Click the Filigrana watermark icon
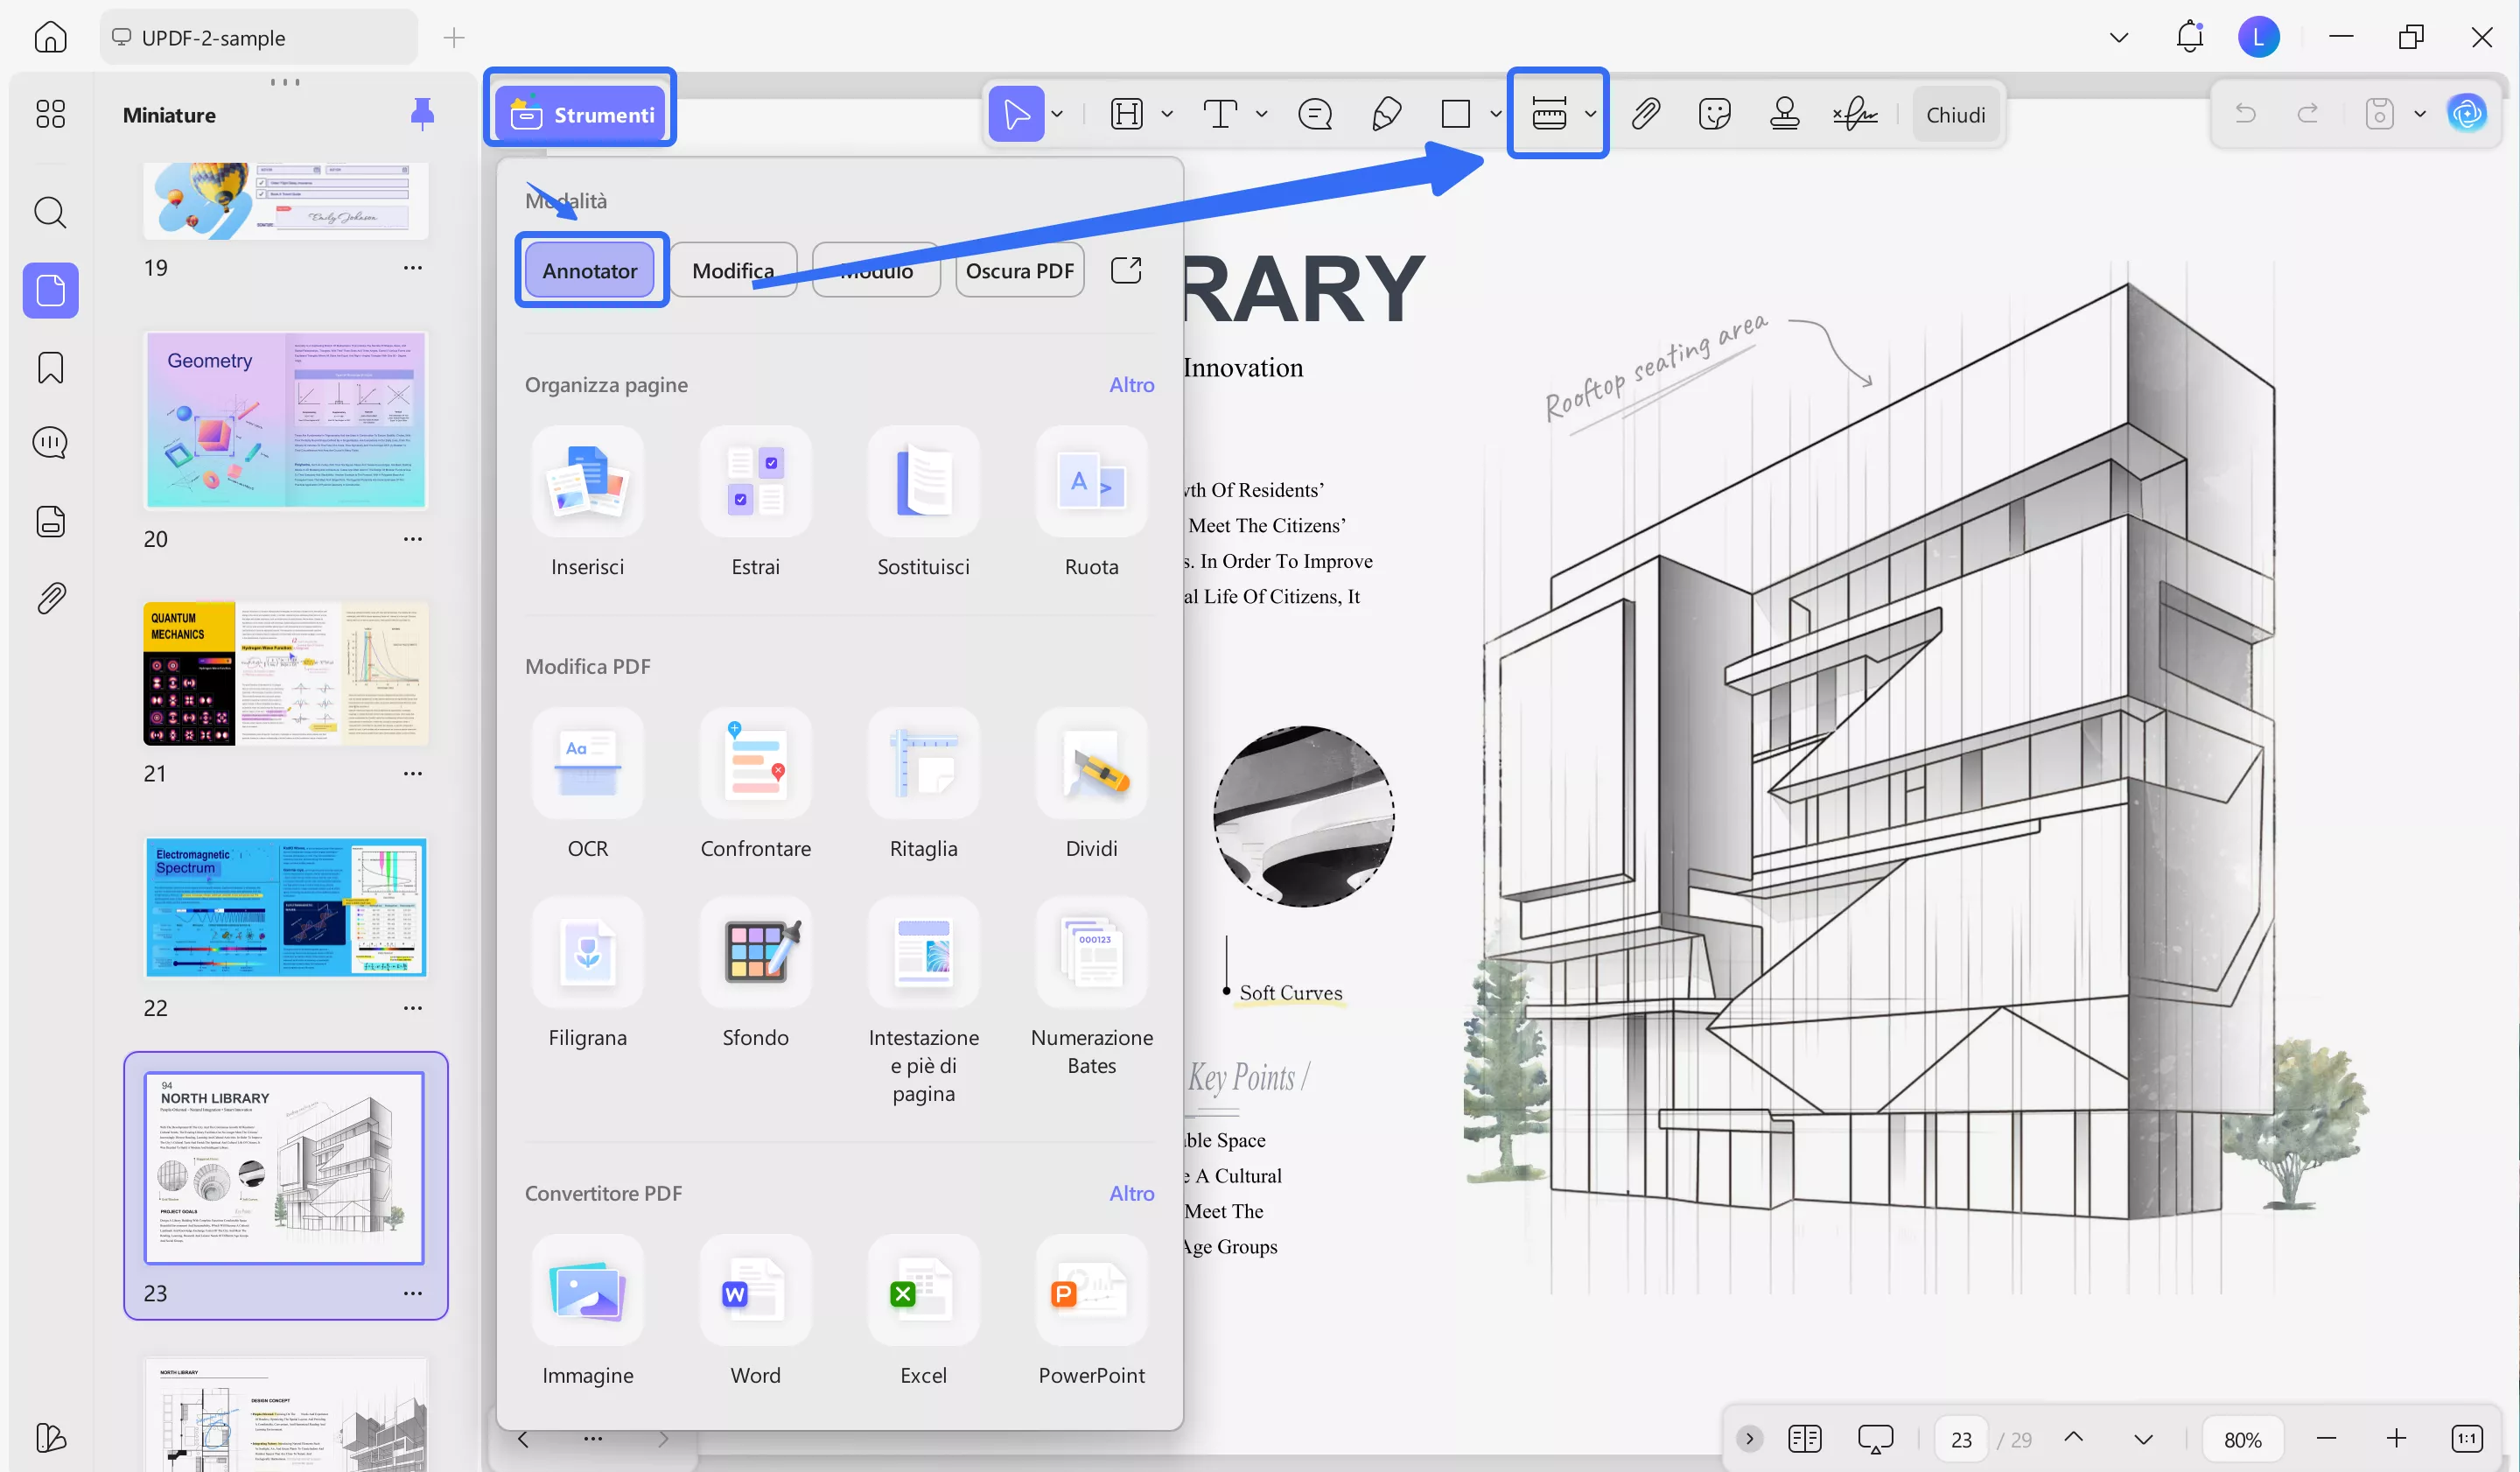Screen dimensions: 2520x1472 pos(587,953)
